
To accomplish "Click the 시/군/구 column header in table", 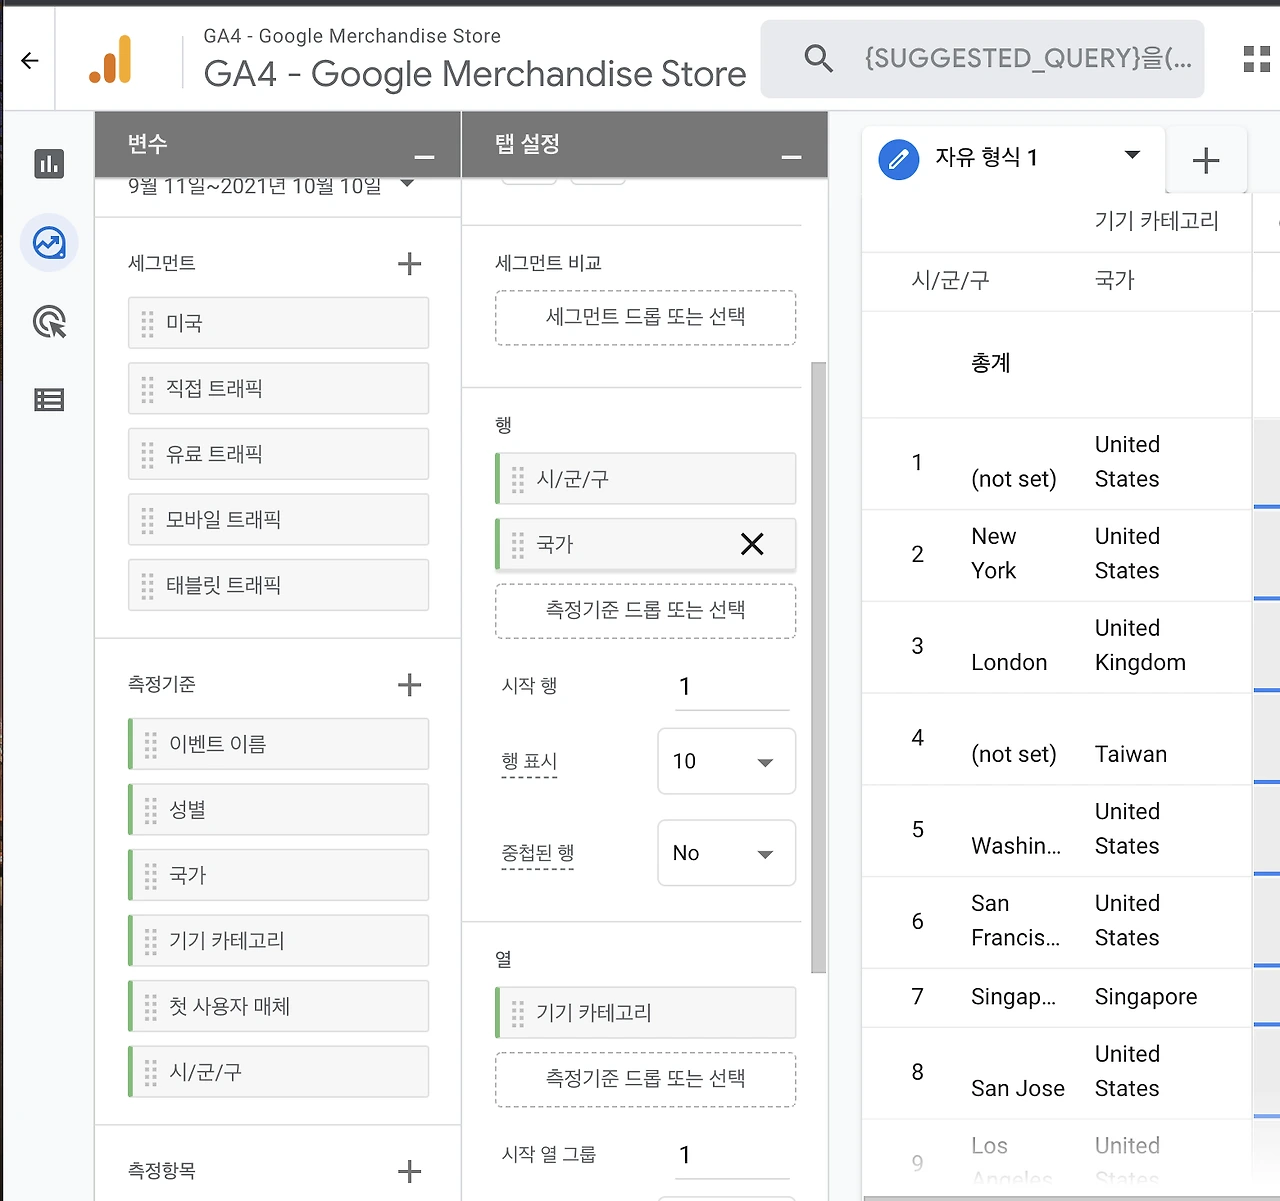I will pos(950,280).
